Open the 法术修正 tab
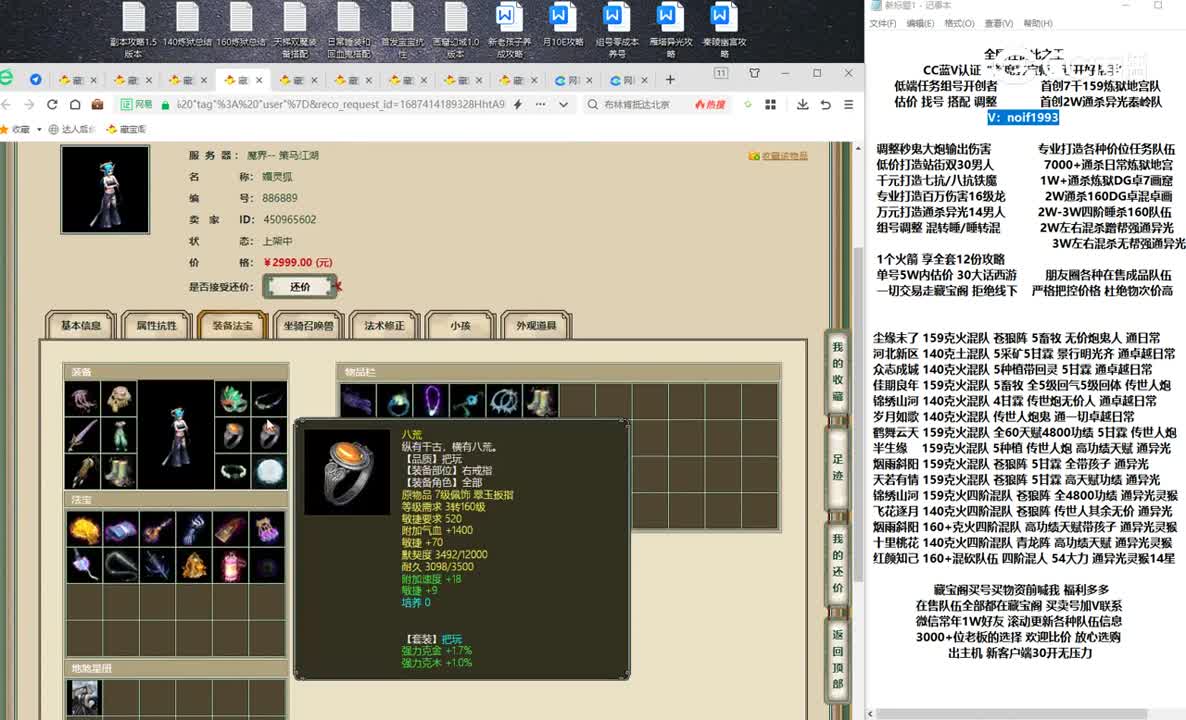The width and height of the screenshot is (1186, 720). pyautogui.click(x=384, y=325)
